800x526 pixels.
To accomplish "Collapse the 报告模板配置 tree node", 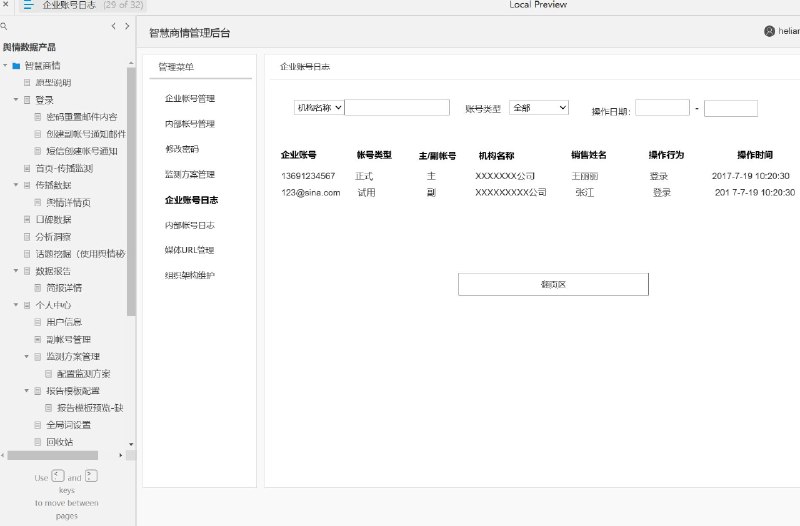I will pyautogui.click(x=27, y=390).
